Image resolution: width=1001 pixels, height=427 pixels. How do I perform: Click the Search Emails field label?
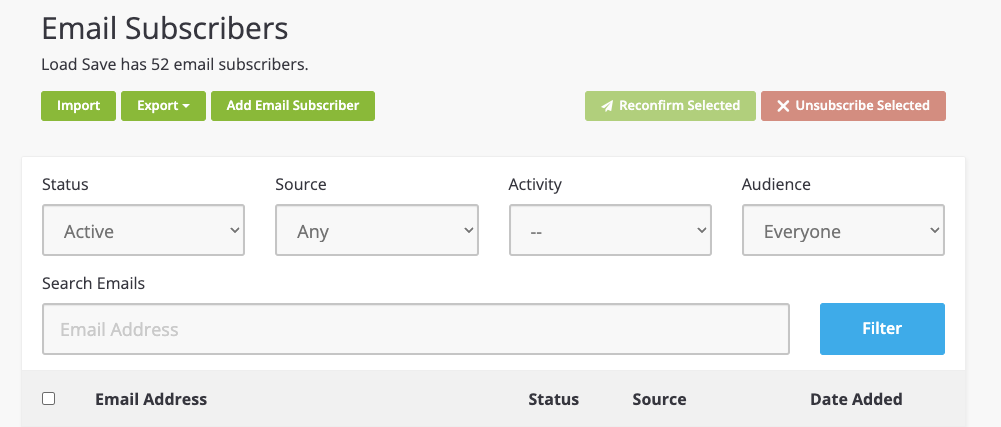pyautogui.click(x=94, y=283)
